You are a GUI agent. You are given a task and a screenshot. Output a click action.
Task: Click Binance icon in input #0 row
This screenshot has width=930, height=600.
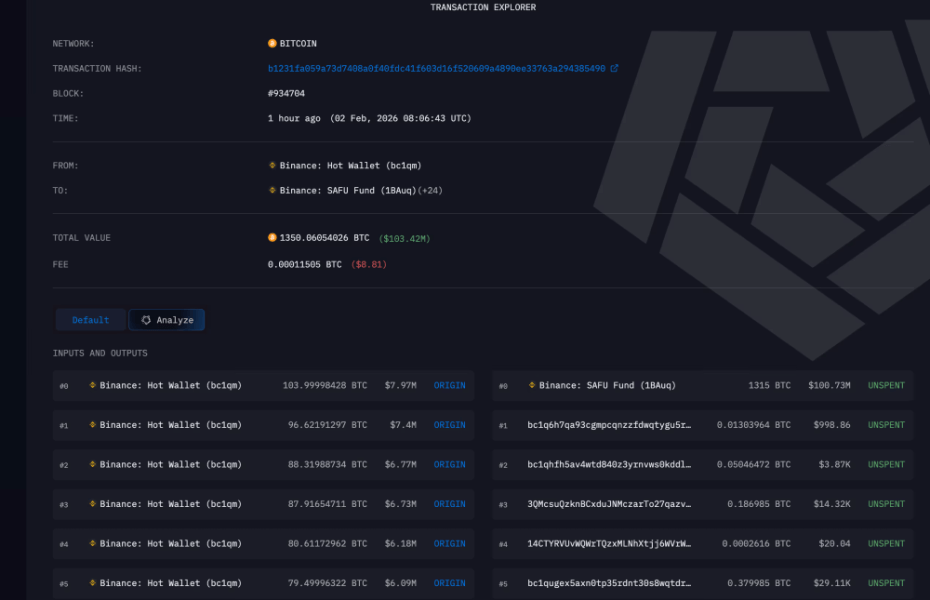(x=93, y=385)
